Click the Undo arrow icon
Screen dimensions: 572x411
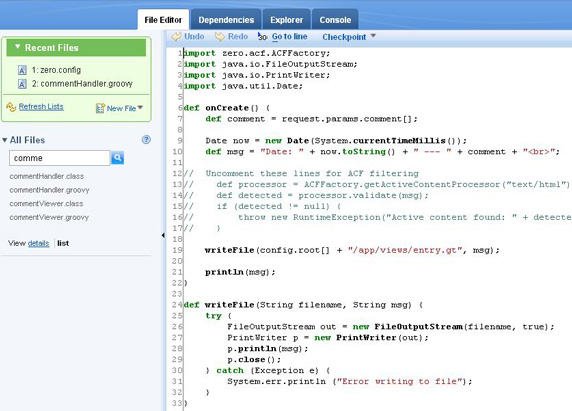(x=177, y=36)
